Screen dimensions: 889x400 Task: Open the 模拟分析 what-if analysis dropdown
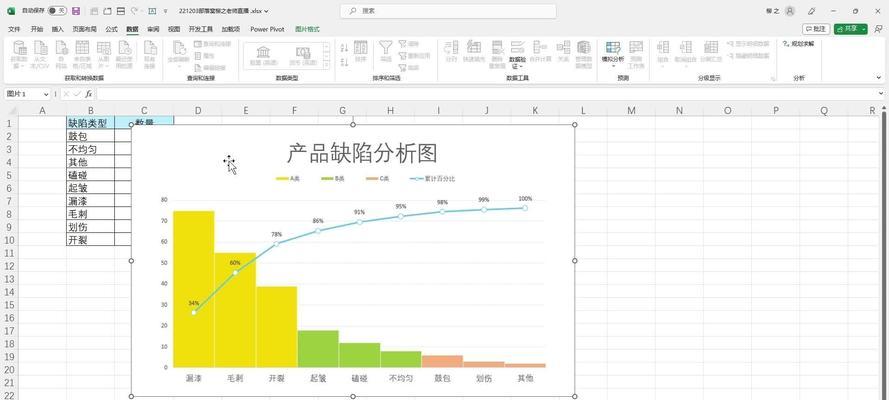[613, 66]
